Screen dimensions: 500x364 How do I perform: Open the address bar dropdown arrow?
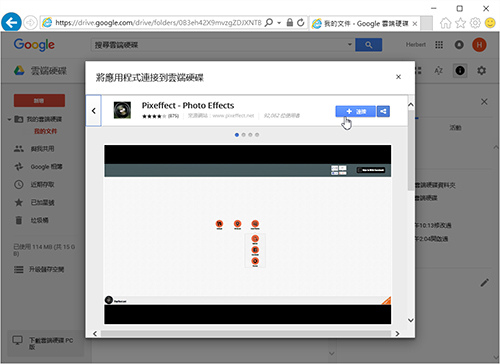coord(279,23)
